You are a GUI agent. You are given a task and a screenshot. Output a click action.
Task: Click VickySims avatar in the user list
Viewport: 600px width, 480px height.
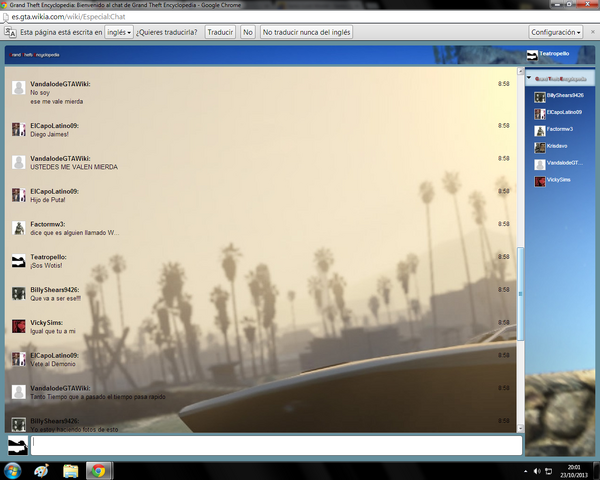click(540, 181)
